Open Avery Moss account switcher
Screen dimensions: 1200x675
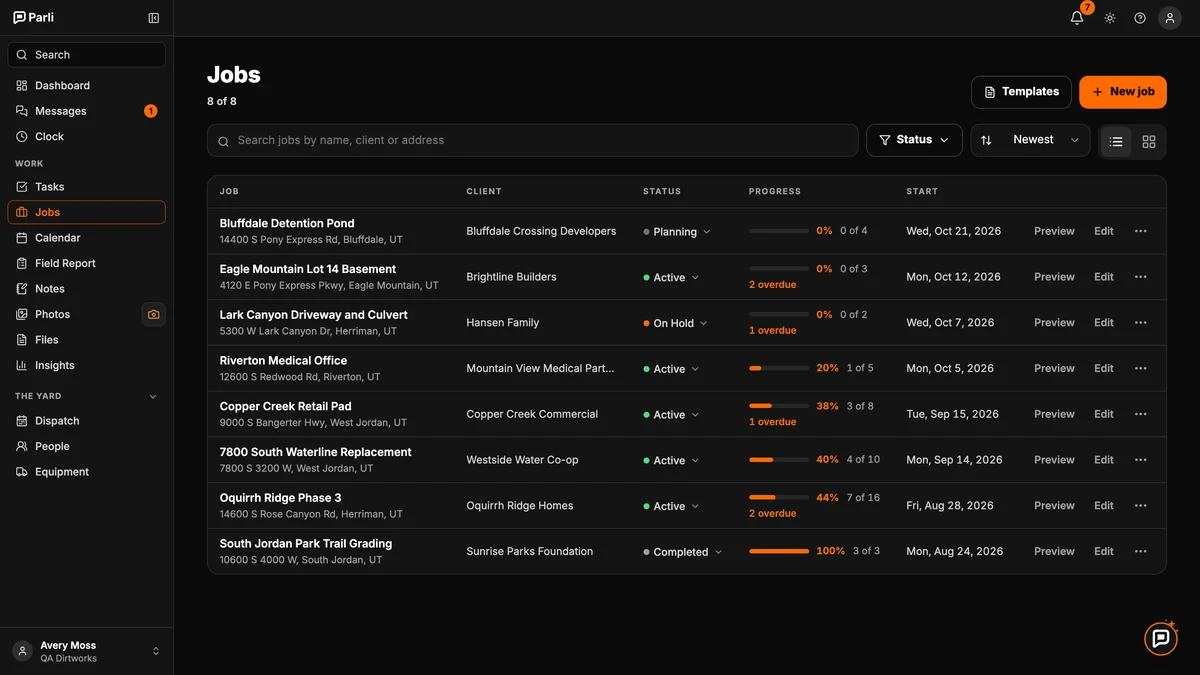(x=86, y=651)
